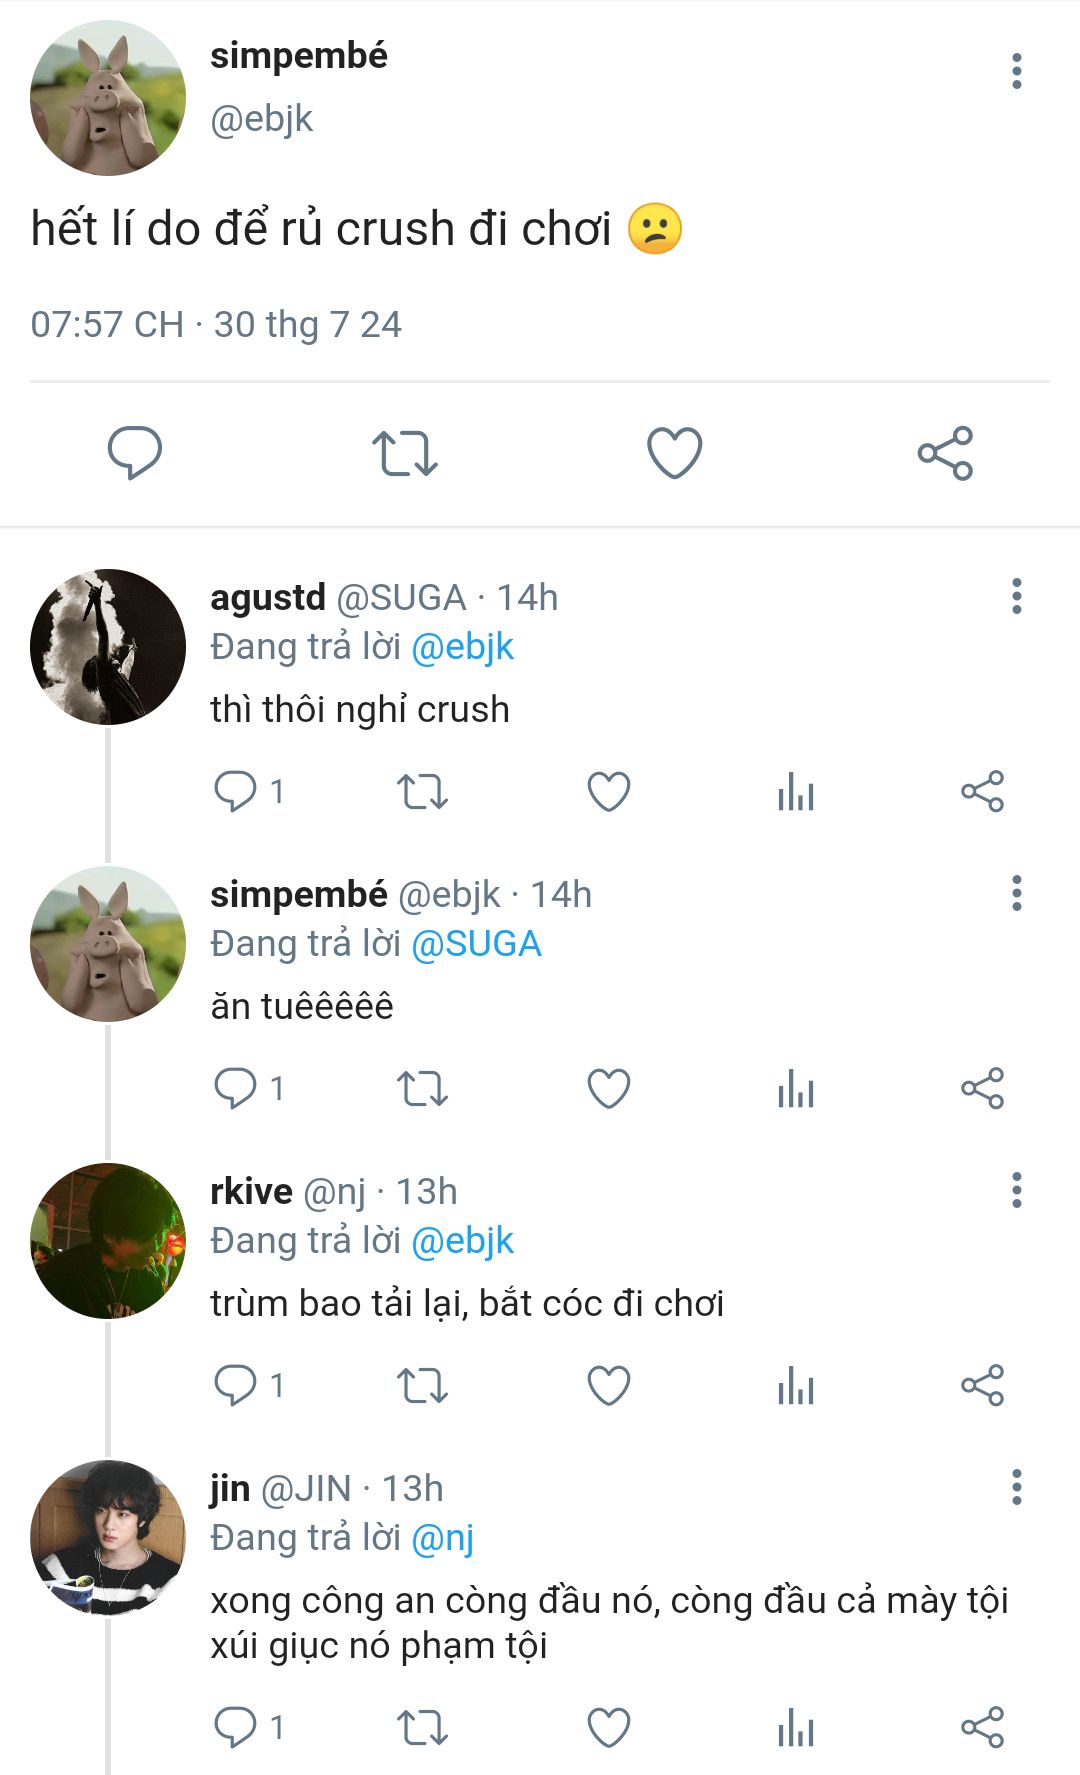Viewport: 1080px width, 1775px height.
Task: Like agustd's reply "thì thôi nghỉ crush"
Action: 608,792
